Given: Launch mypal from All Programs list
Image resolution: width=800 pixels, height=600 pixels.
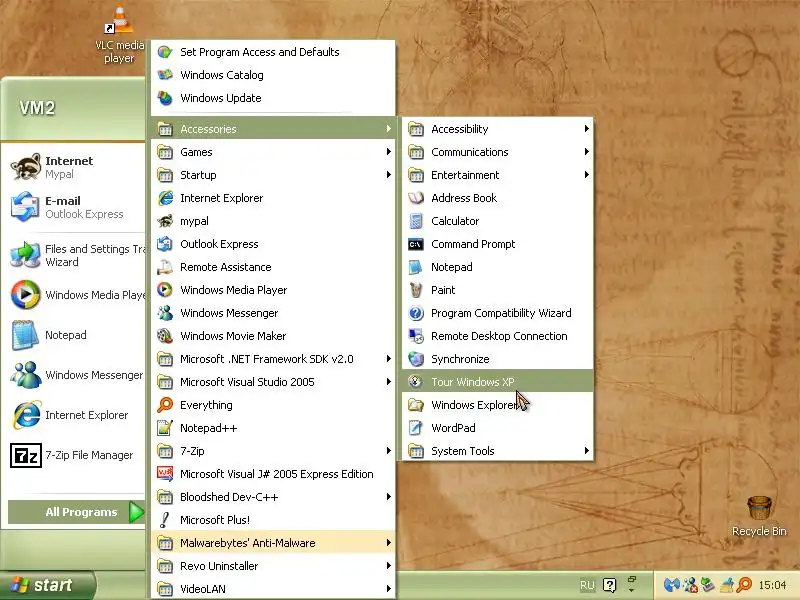Looking at the screenshot, I should [x=273, y=221].
